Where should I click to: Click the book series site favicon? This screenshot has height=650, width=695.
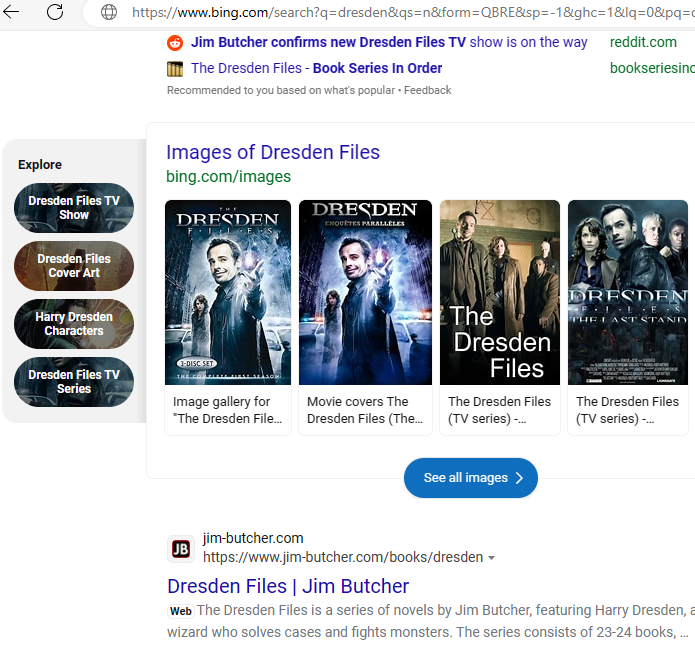175,69
